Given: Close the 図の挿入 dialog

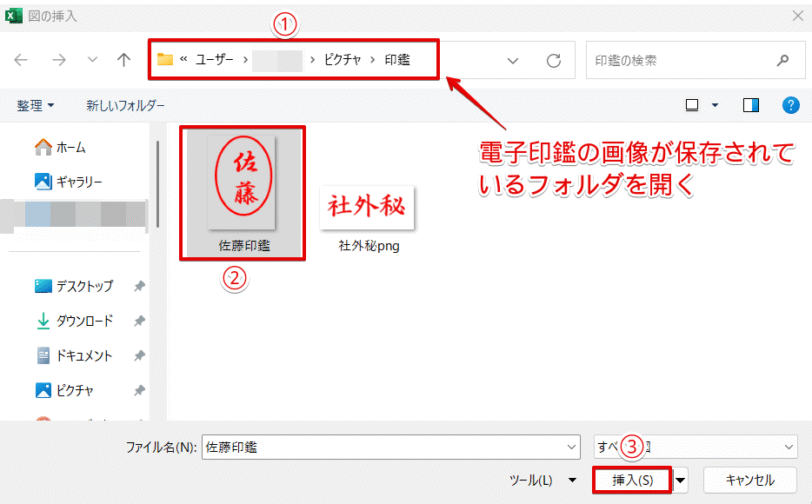Looking at the screenshot, I should [798, 16].
